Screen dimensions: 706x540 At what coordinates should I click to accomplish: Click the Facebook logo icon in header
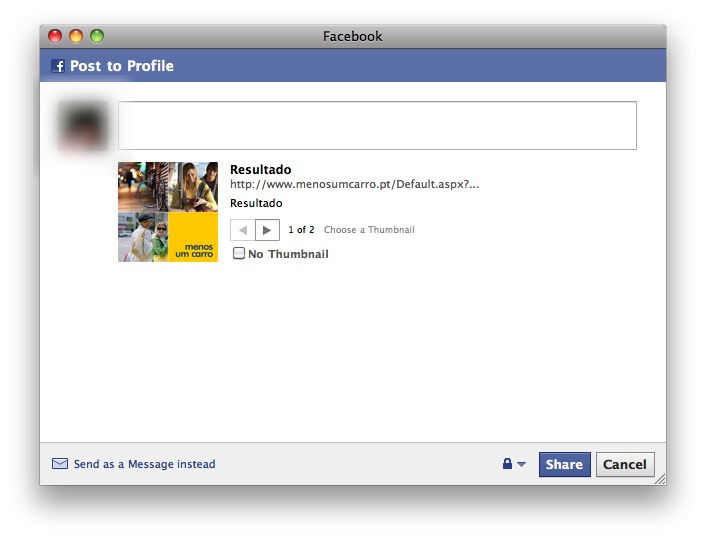click(x=58, y=66)
